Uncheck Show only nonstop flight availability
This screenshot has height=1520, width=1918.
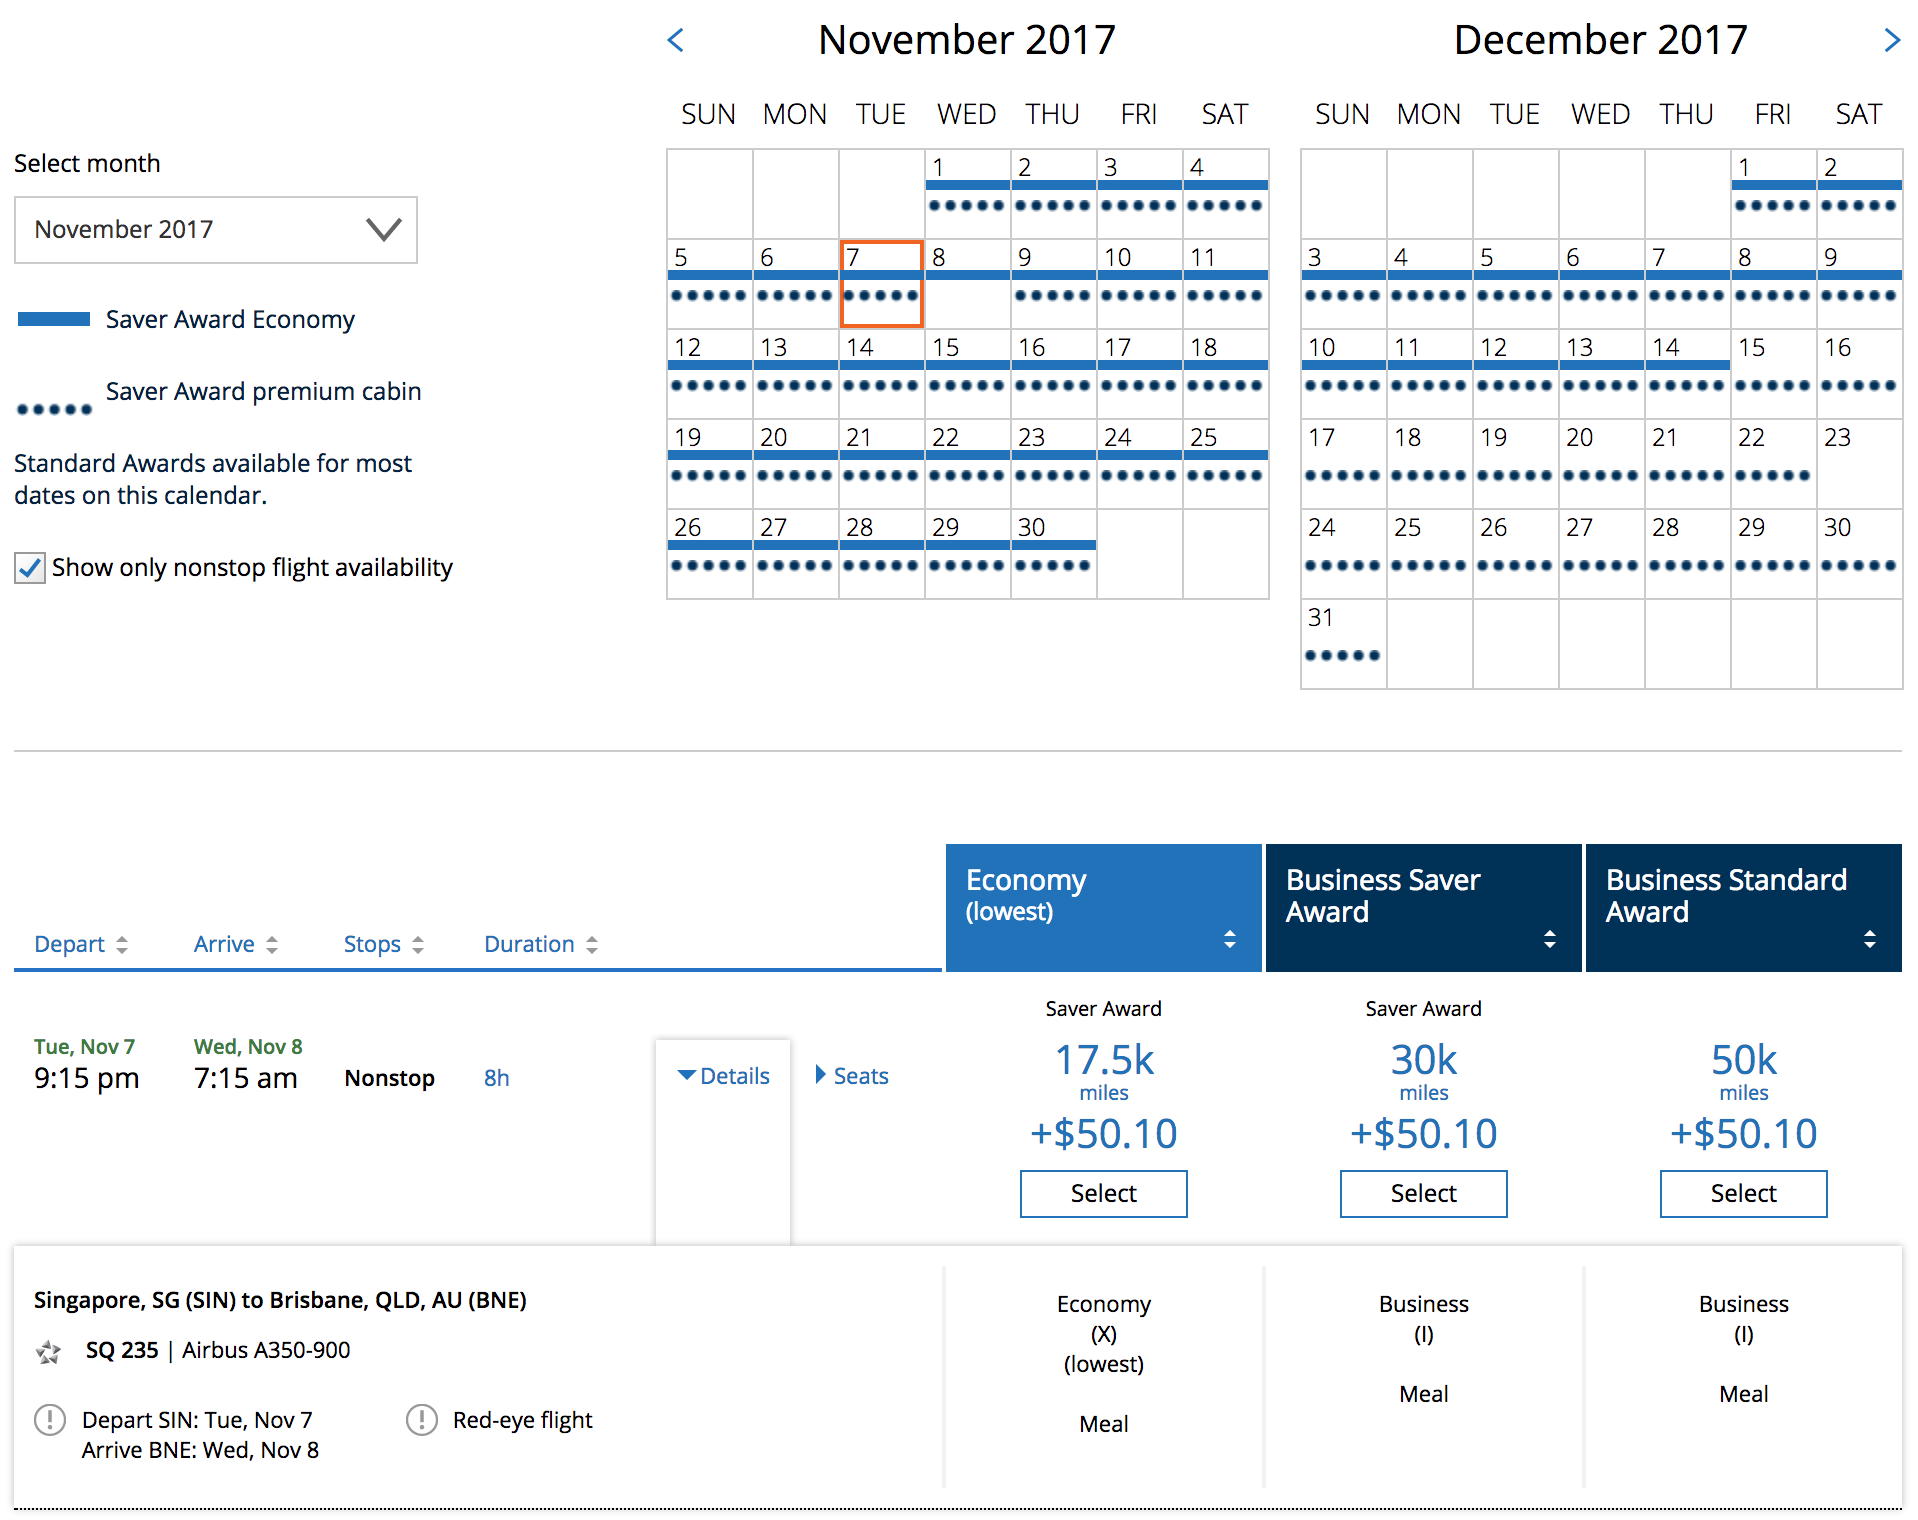click(x=30, y=568)
